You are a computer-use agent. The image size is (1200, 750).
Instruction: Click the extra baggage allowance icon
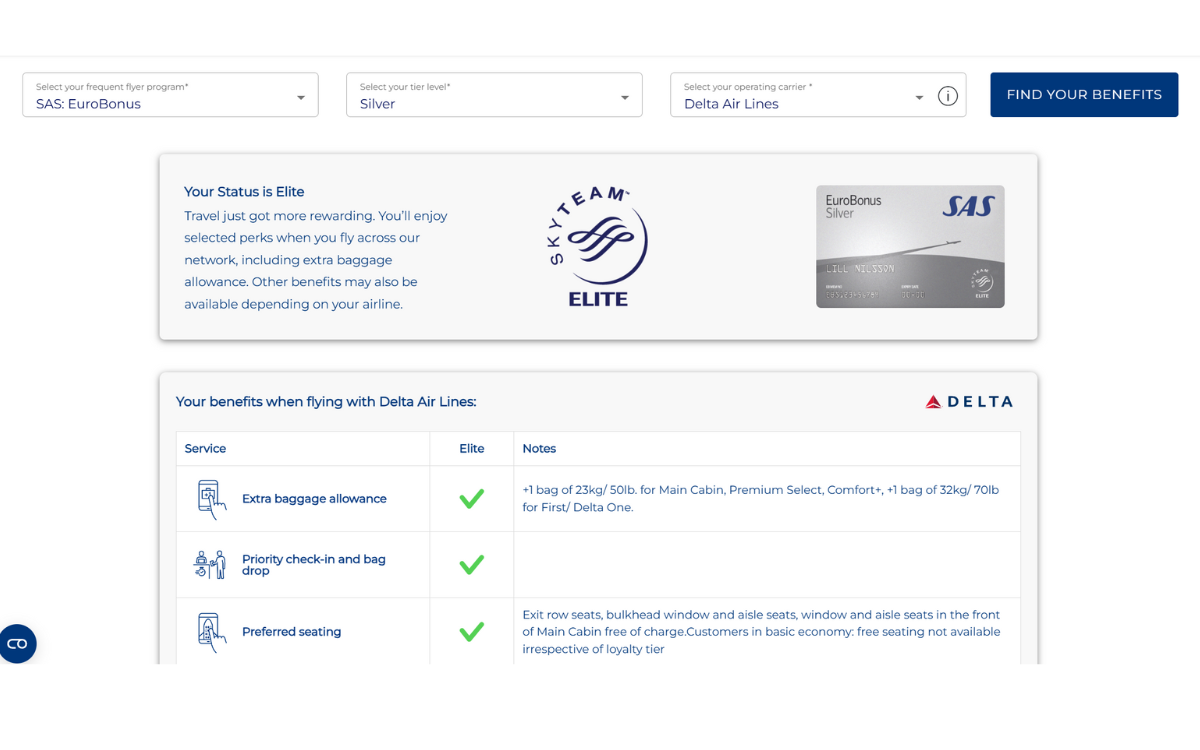[x=208, y=499]
